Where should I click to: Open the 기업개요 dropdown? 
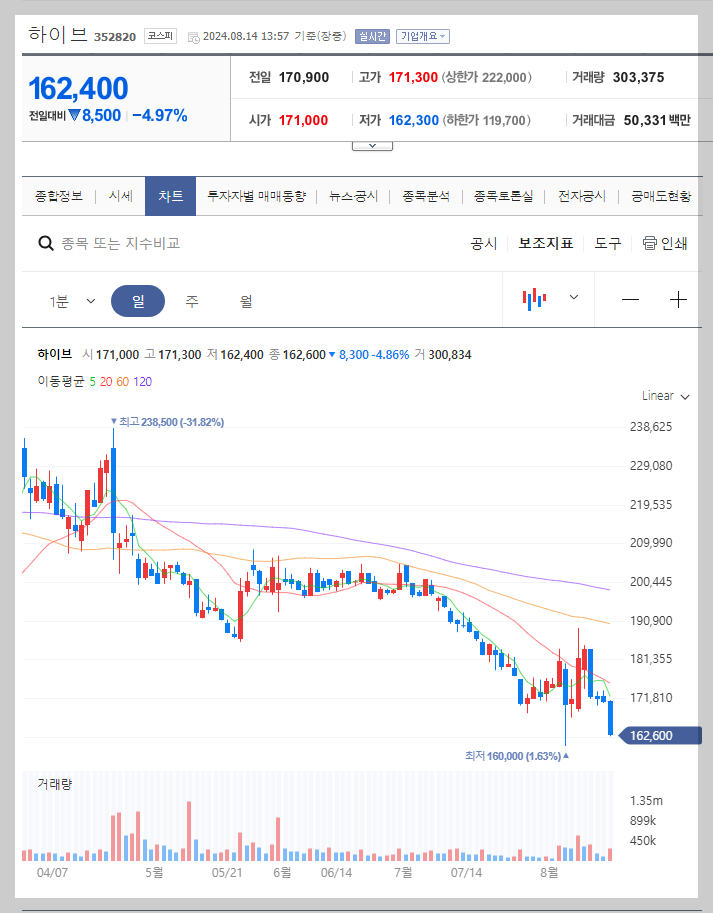point(425,36)
